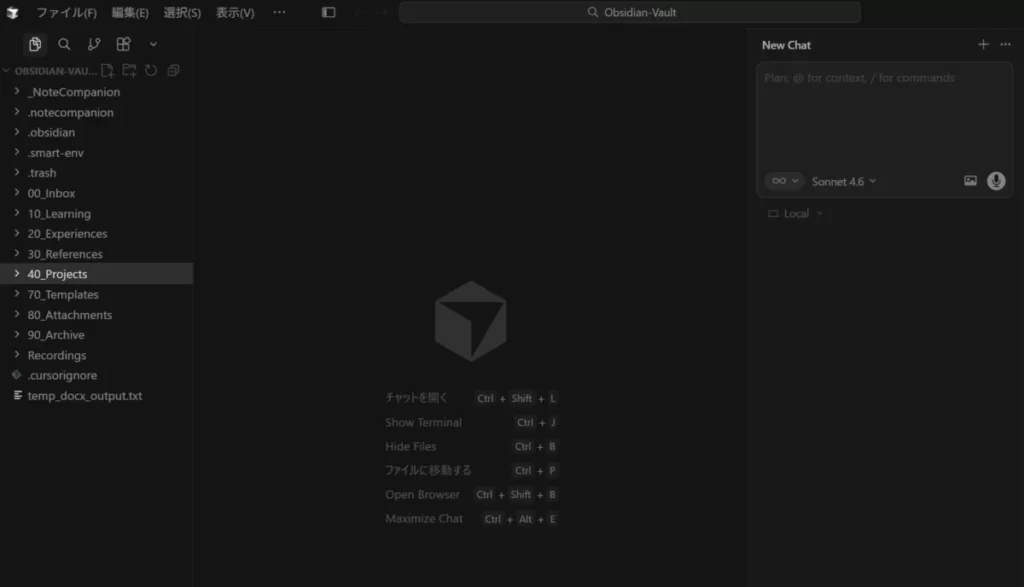
Task: Expand the 40_Projects folder
Action: 57,274
